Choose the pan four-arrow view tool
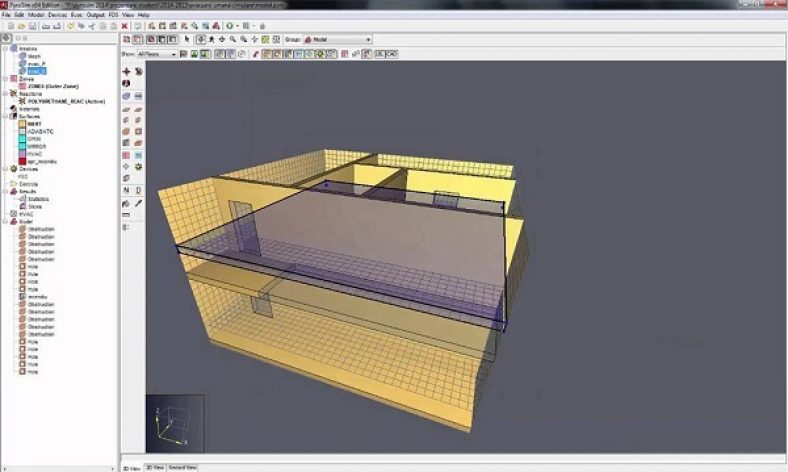Screen dimensions: 788x472 [x=222, y=39]
